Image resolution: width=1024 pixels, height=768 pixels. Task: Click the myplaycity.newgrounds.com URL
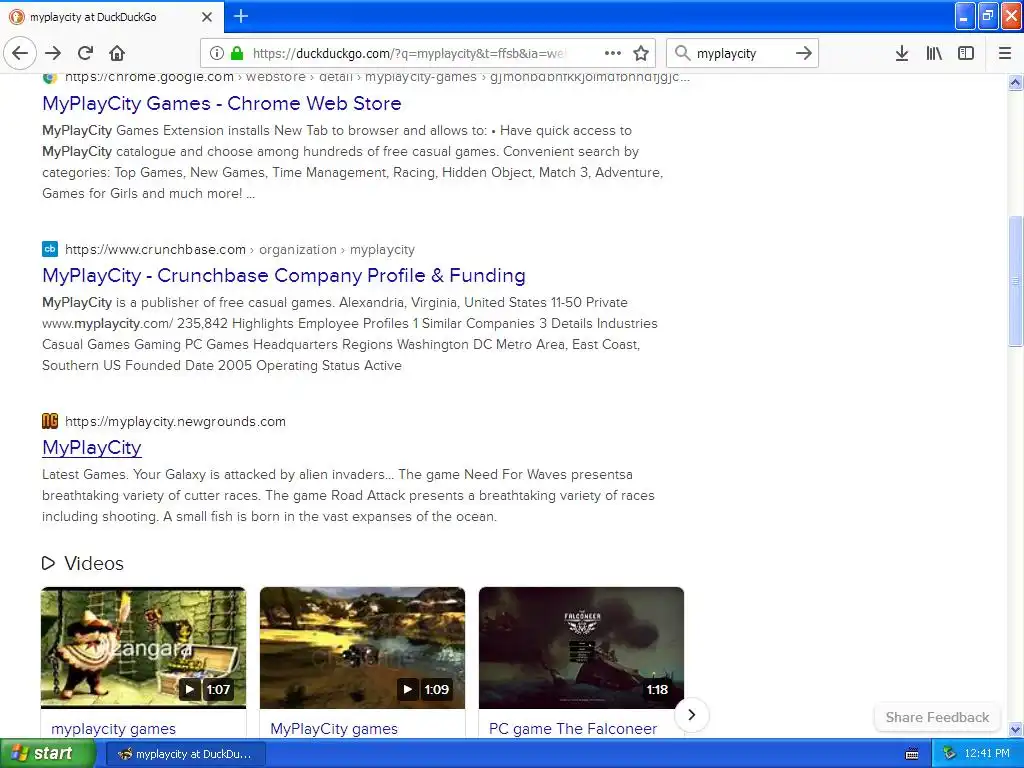coord(175,421)
